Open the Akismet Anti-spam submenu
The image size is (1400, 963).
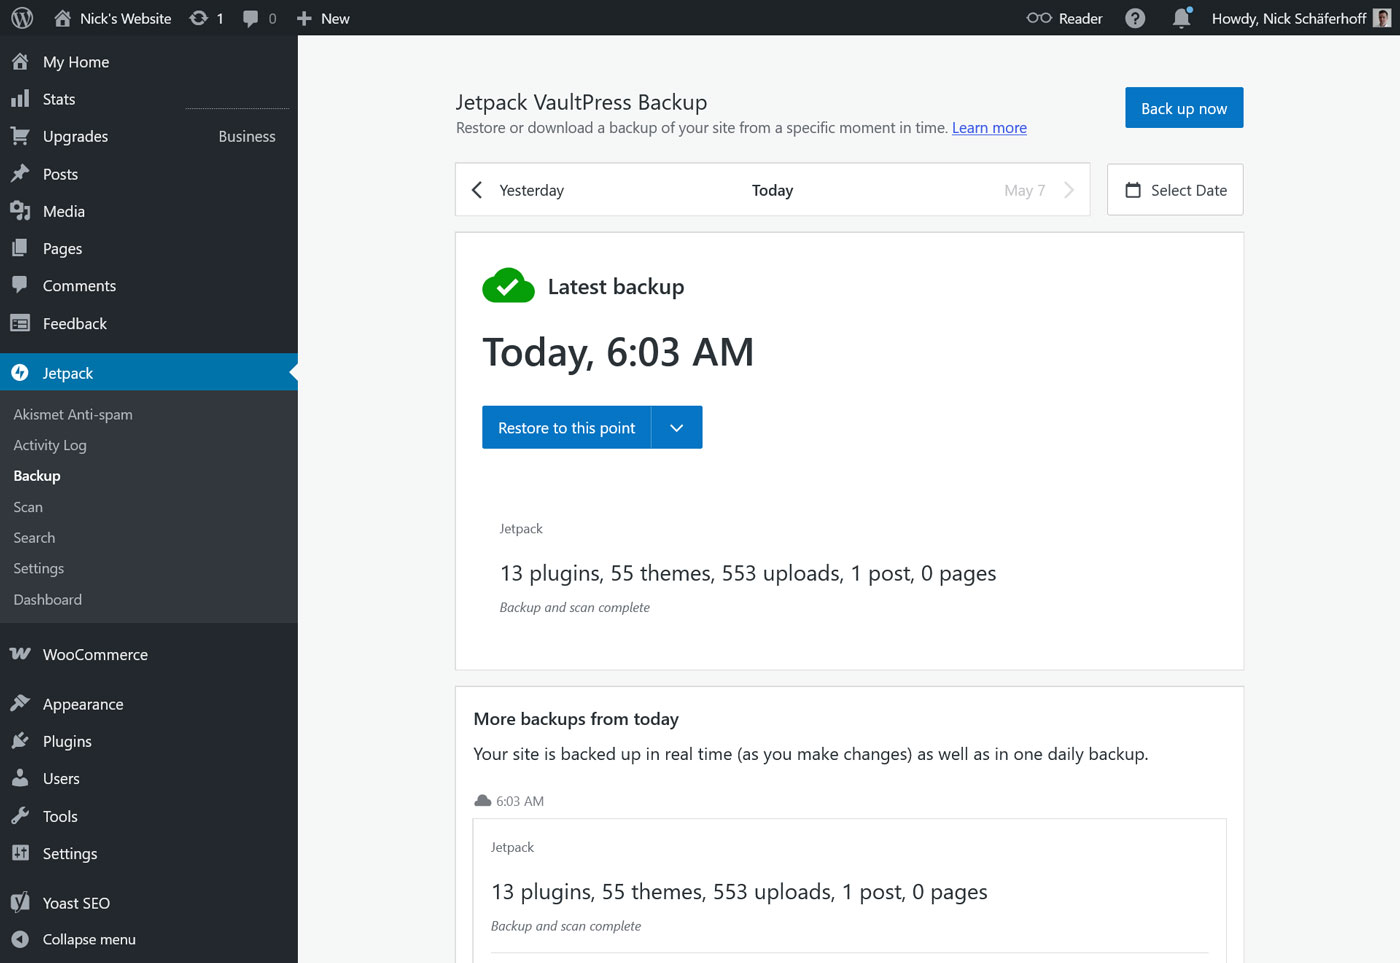point(73,414)
